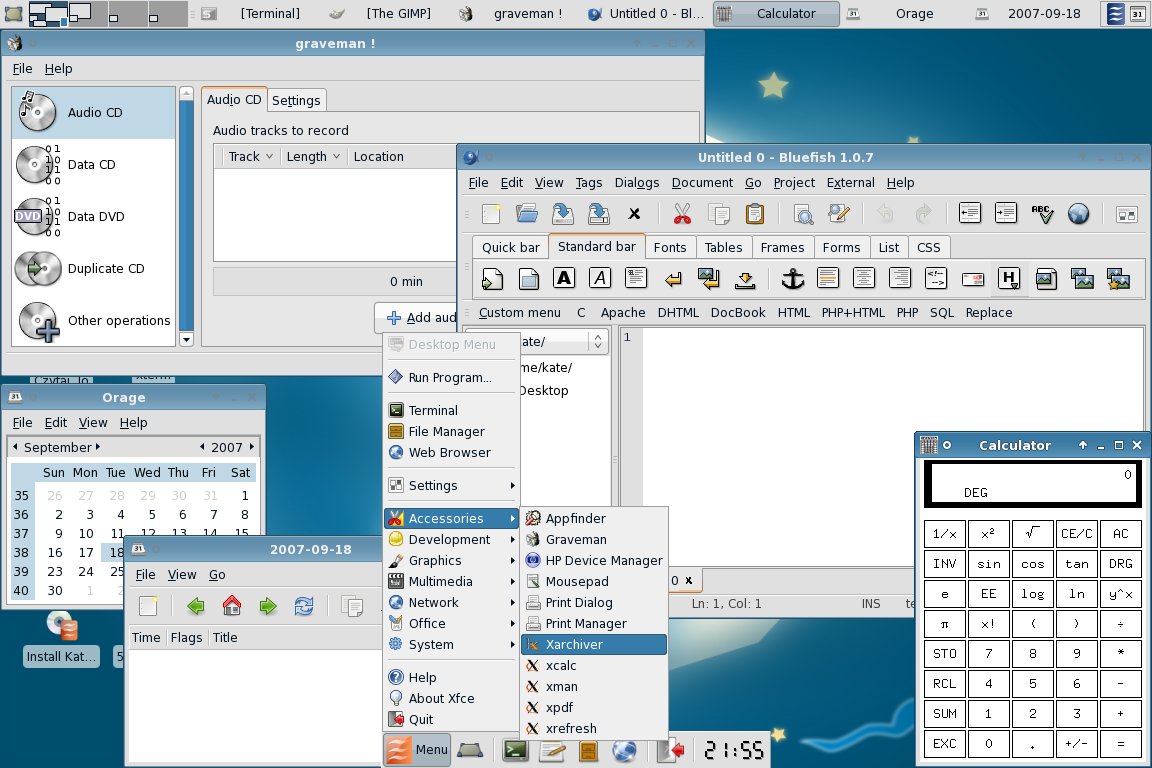Screen dimensions: 1152x768
Task: Click the INV button on the Calculator
Action: 944,564
